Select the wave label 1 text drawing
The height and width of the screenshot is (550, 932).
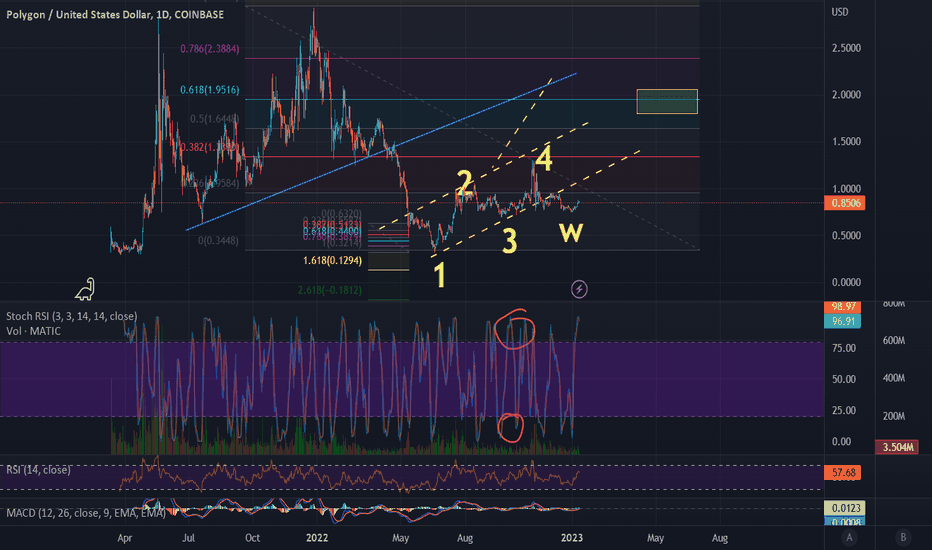pyautogui.click(x=440, y=275)
